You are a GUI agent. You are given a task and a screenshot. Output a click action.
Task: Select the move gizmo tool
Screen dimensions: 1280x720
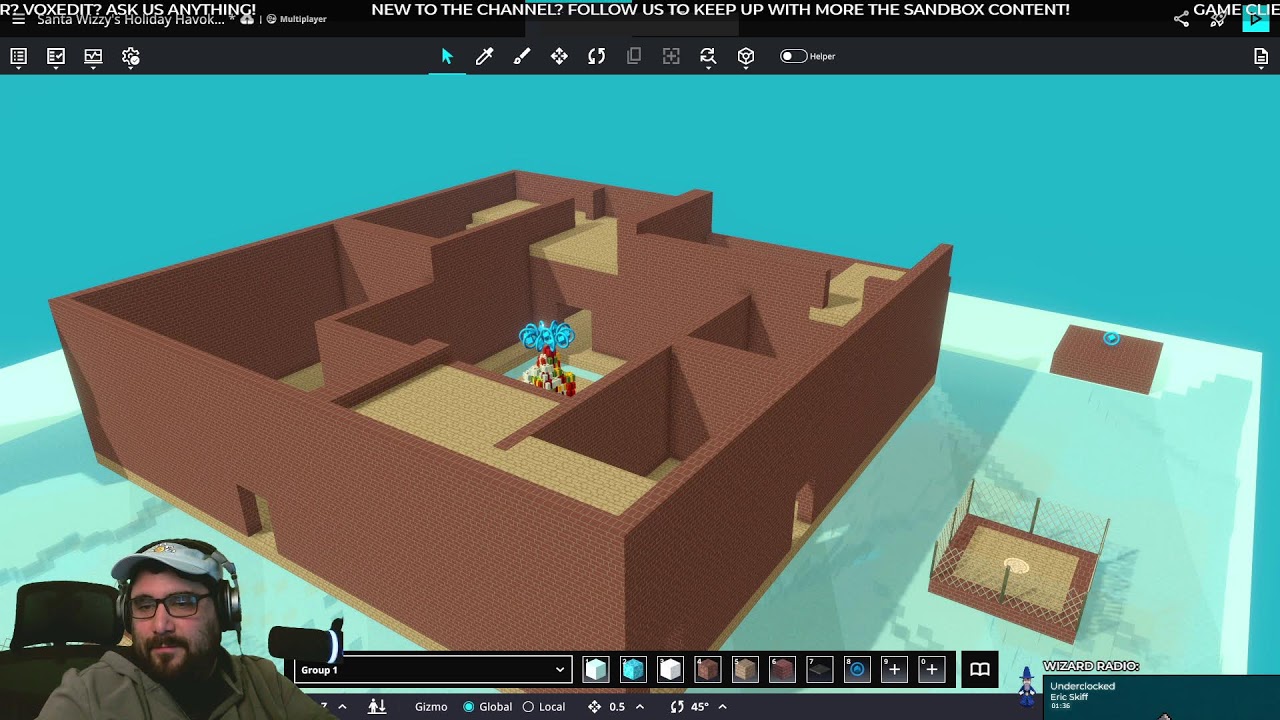(x=559, y=57)
